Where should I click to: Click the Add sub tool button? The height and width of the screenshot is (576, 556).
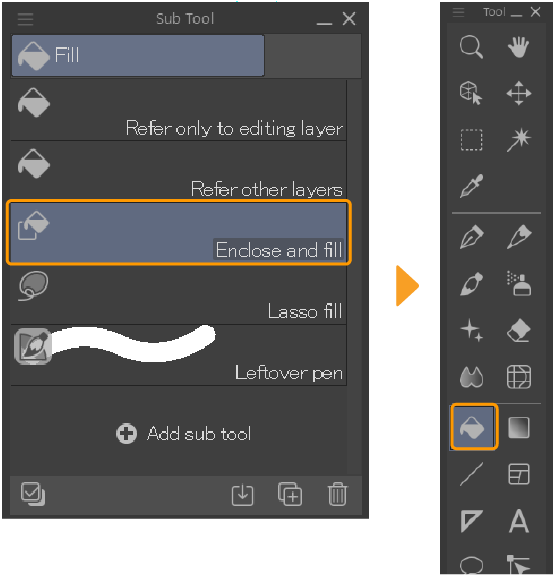point(184,433)
